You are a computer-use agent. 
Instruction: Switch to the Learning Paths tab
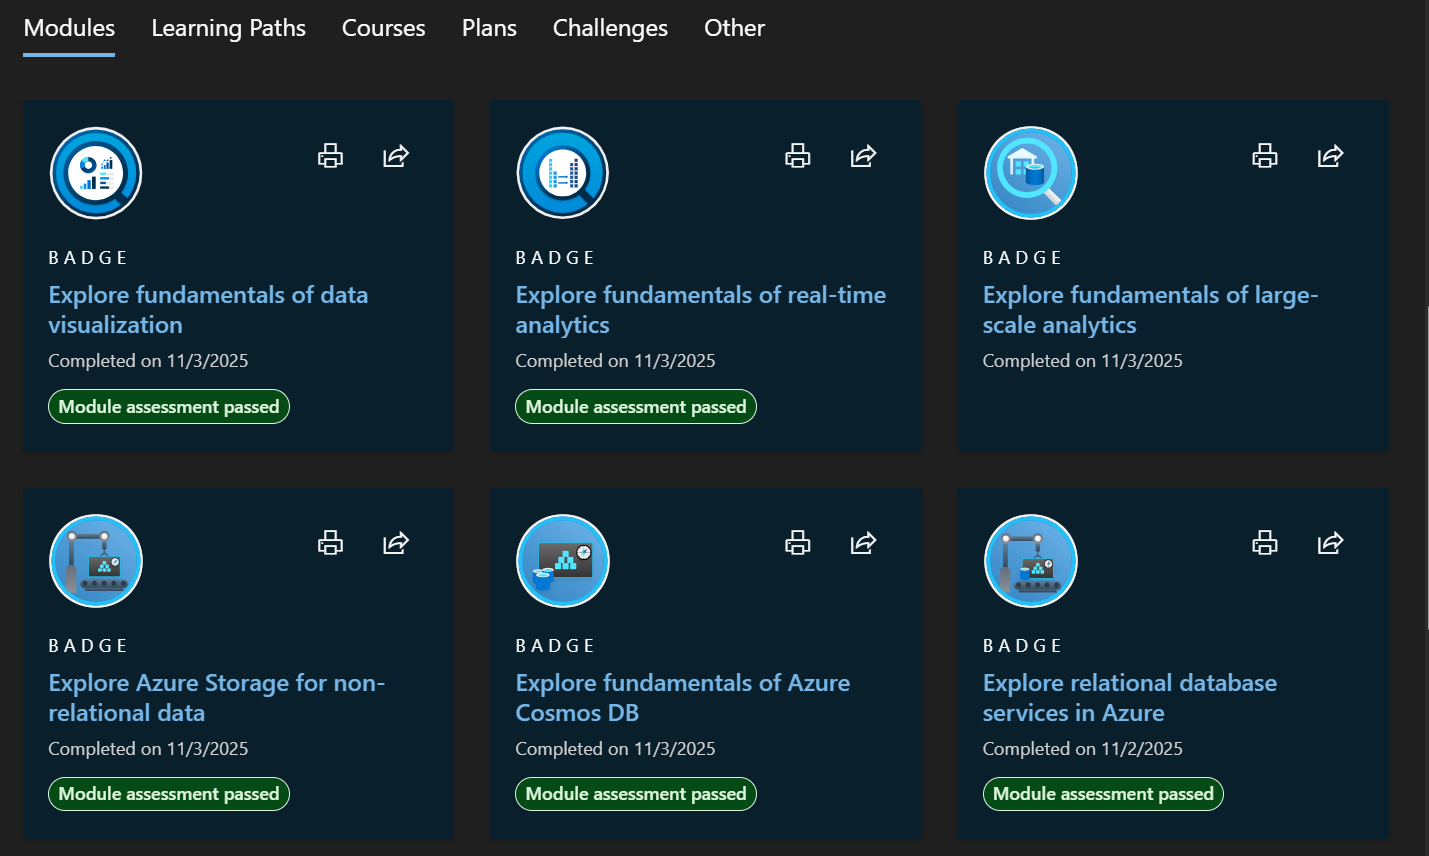pyautogui.click(x=228, y=28)
